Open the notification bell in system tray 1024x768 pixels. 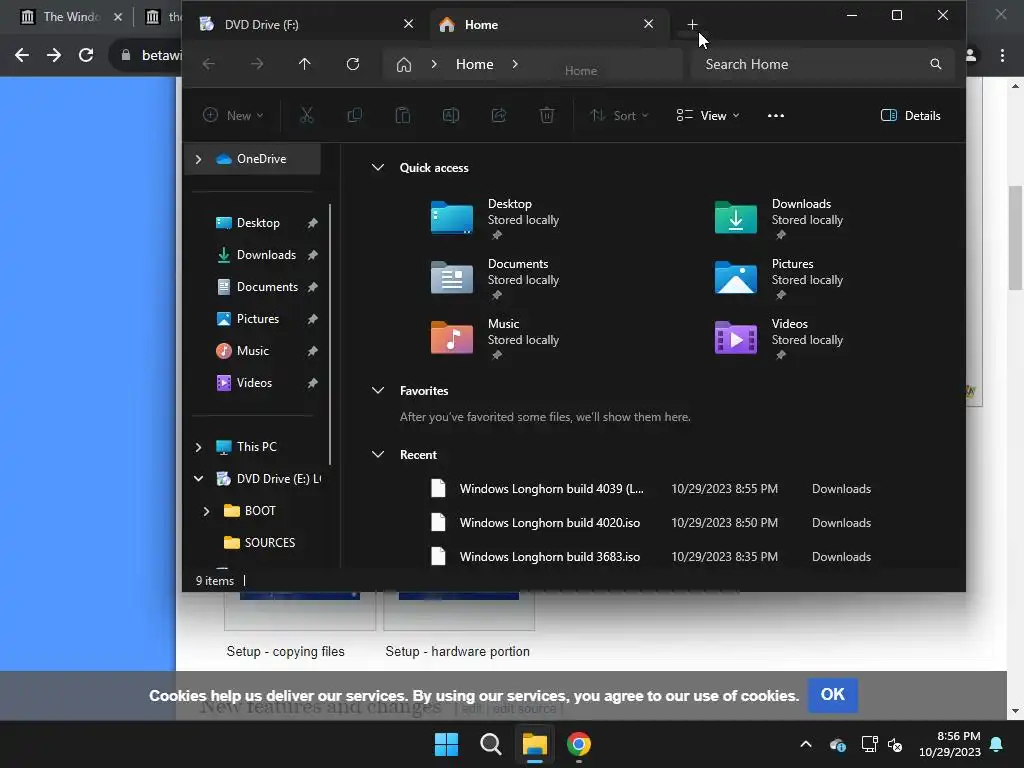997,744
